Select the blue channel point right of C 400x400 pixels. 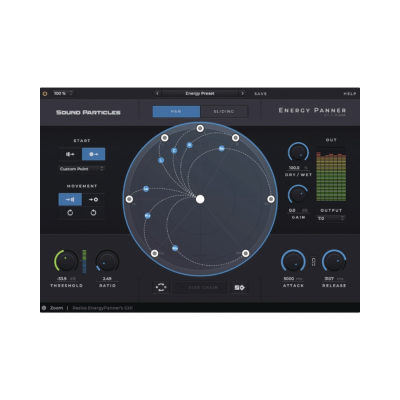(x=189, y=145)
